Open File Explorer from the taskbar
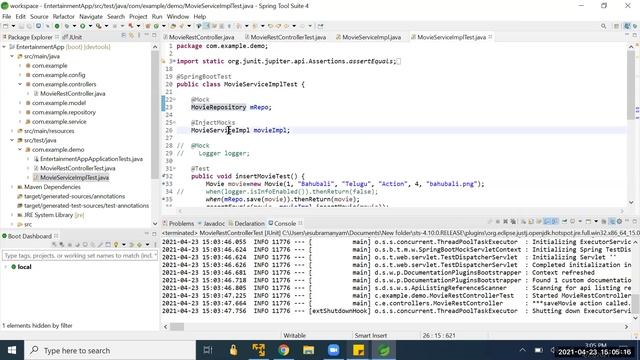Viewport: 640px width, 360px height. coord(309,350)
